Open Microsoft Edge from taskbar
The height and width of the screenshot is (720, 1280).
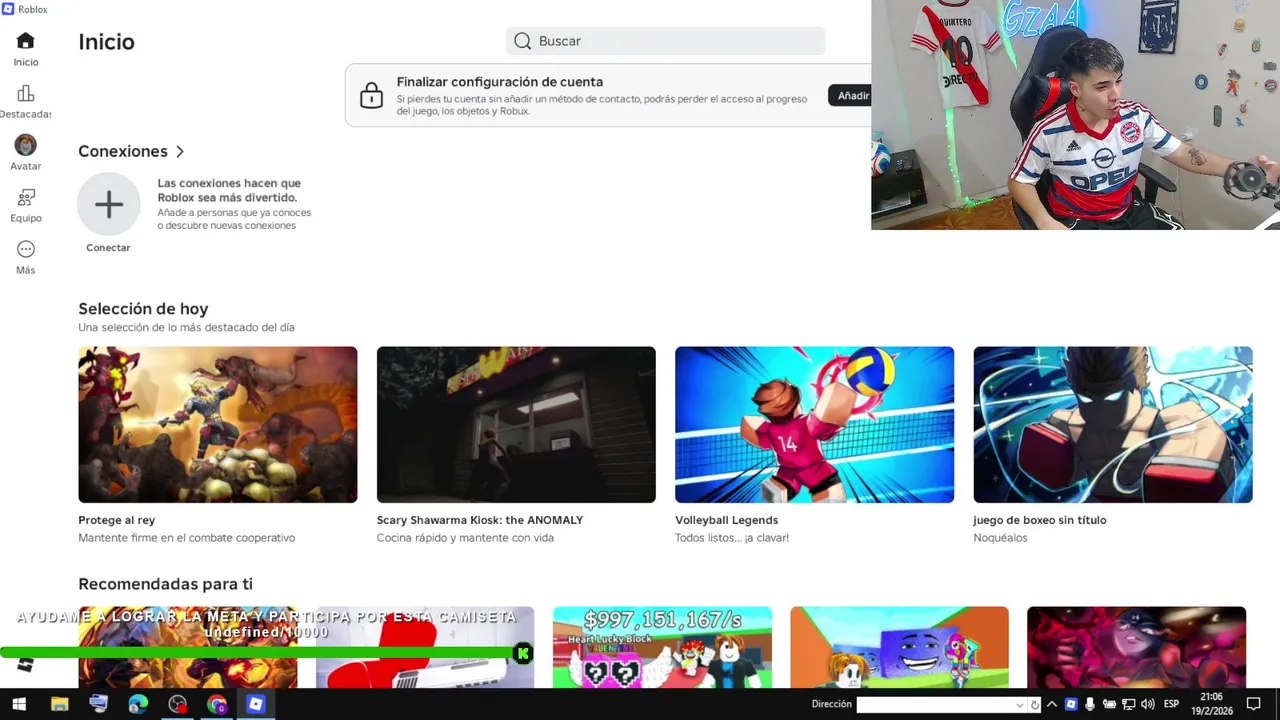pyautogui.click(x=138, y=704)
